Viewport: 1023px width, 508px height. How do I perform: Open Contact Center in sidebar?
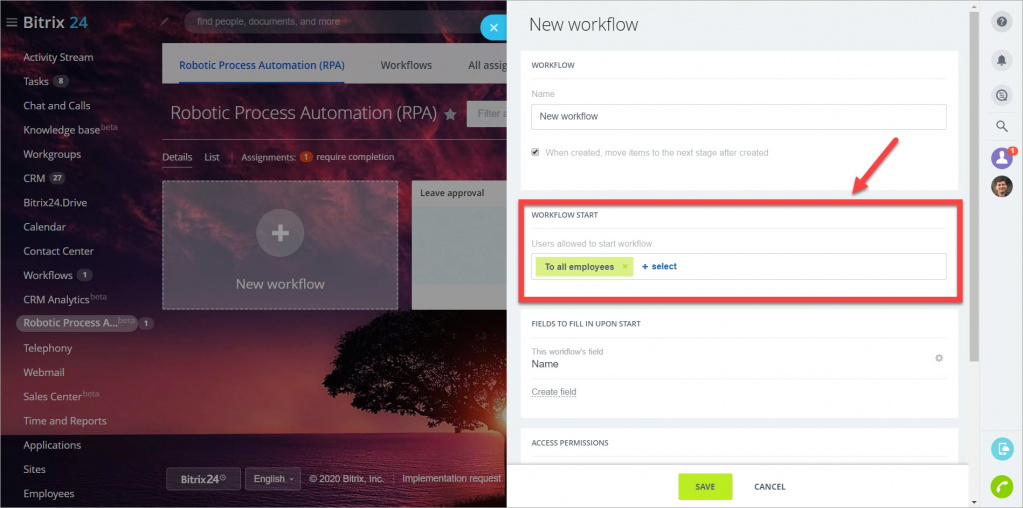coord(58,251)
